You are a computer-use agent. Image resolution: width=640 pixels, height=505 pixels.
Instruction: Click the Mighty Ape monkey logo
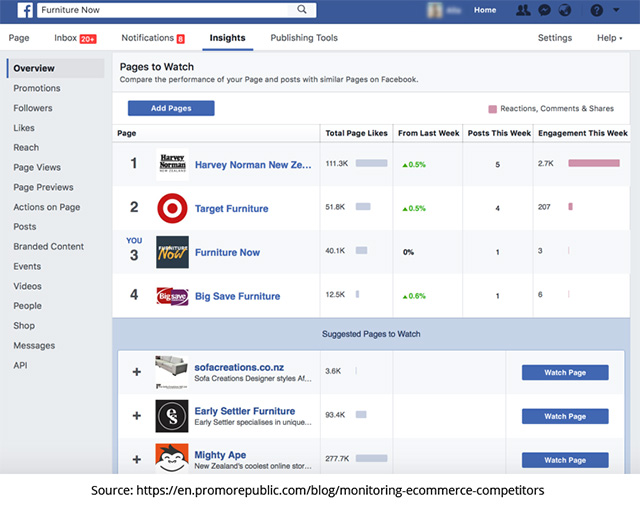172,458
